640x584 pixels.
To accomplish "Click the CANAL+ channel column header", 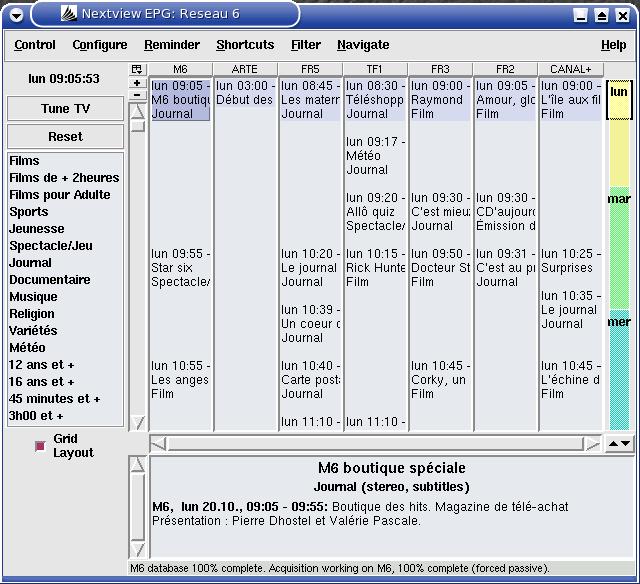I will [x=570, y=69].
